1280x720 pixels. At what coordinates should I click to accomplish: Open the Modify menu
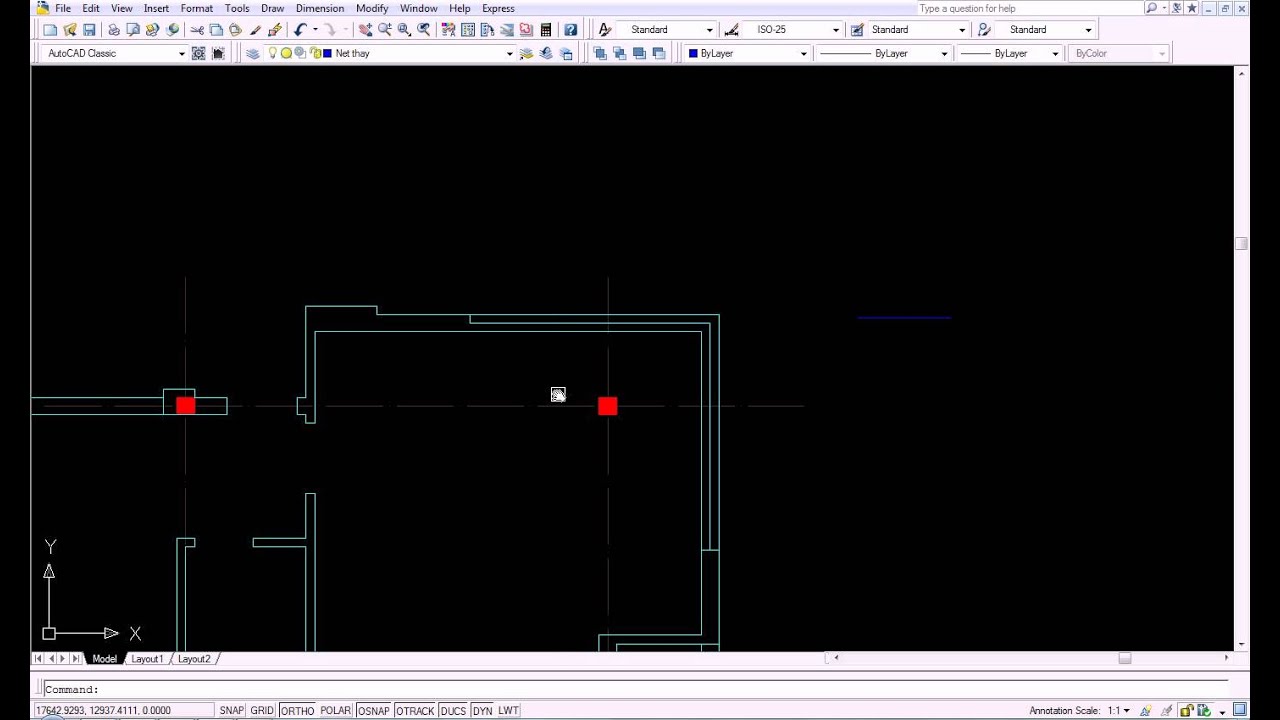(x=372, y=8)
